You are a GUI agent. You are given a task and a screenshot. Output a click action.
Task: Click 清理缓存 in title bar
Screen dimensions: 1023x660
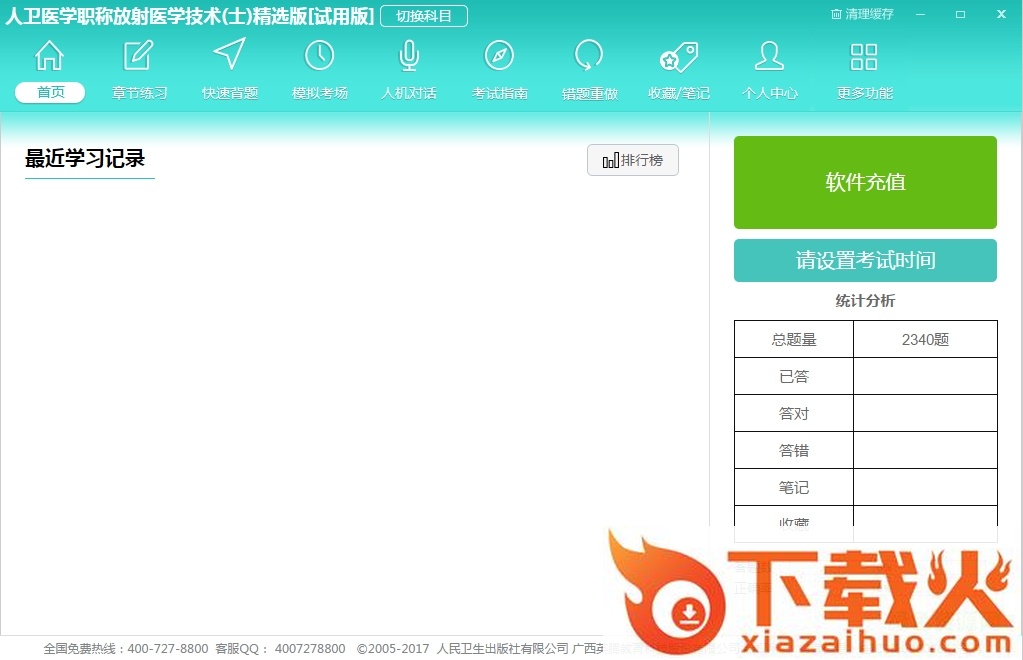coord(862,14)
